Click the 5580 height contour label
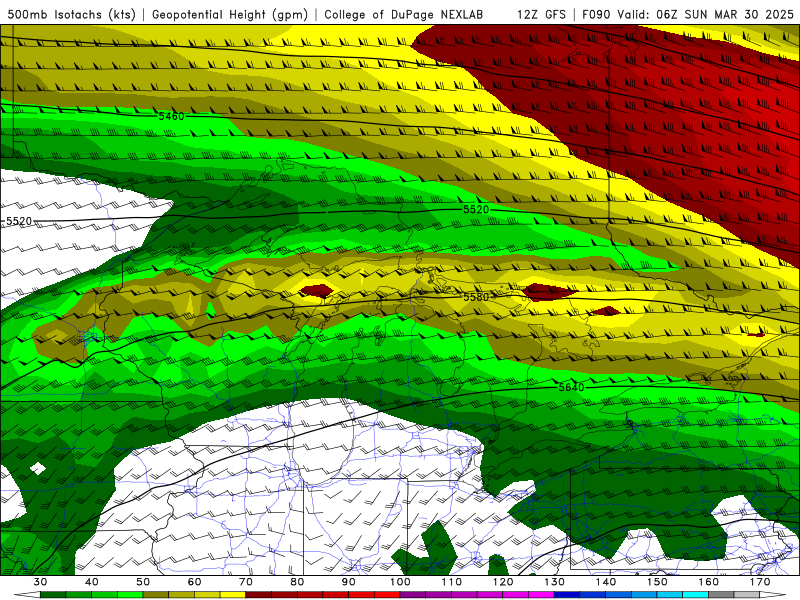Screen dimensions: 800x600 point(476,296)
